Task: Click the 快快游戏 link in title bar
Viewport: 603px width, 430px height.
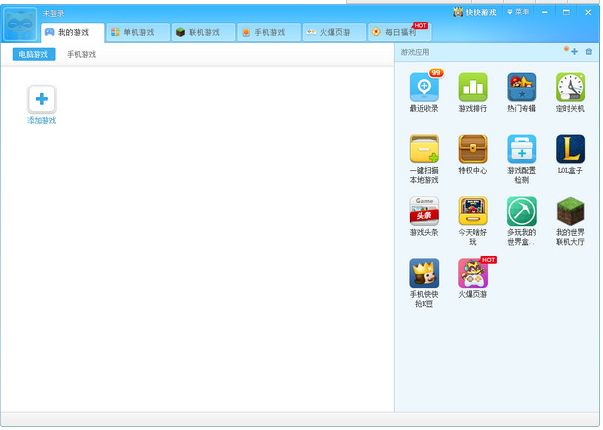Action: point(476,12)
